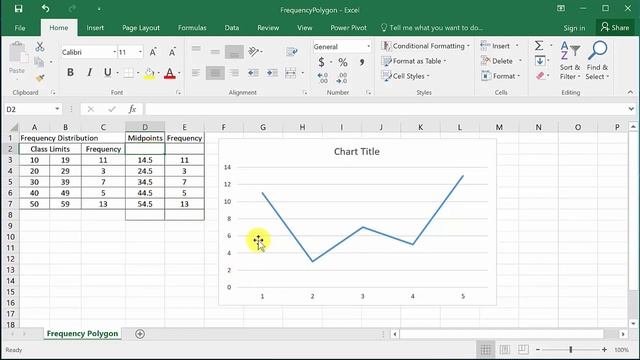Click the Borders icon
Viewport: 640px width, 360px height.
click(x=128, y=73)
